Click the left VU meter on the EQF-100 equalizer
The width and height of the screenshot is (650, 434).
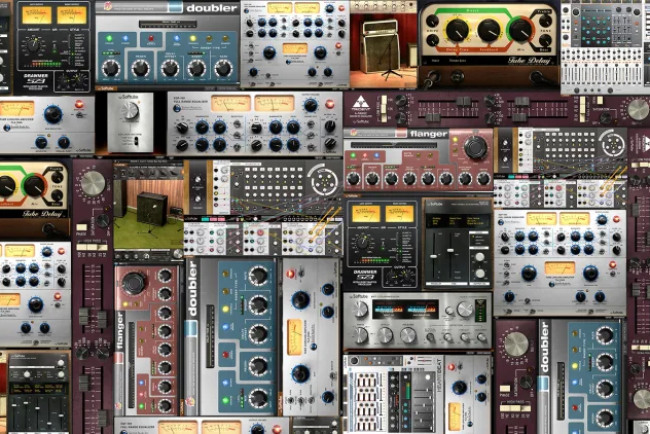(231, 104)
